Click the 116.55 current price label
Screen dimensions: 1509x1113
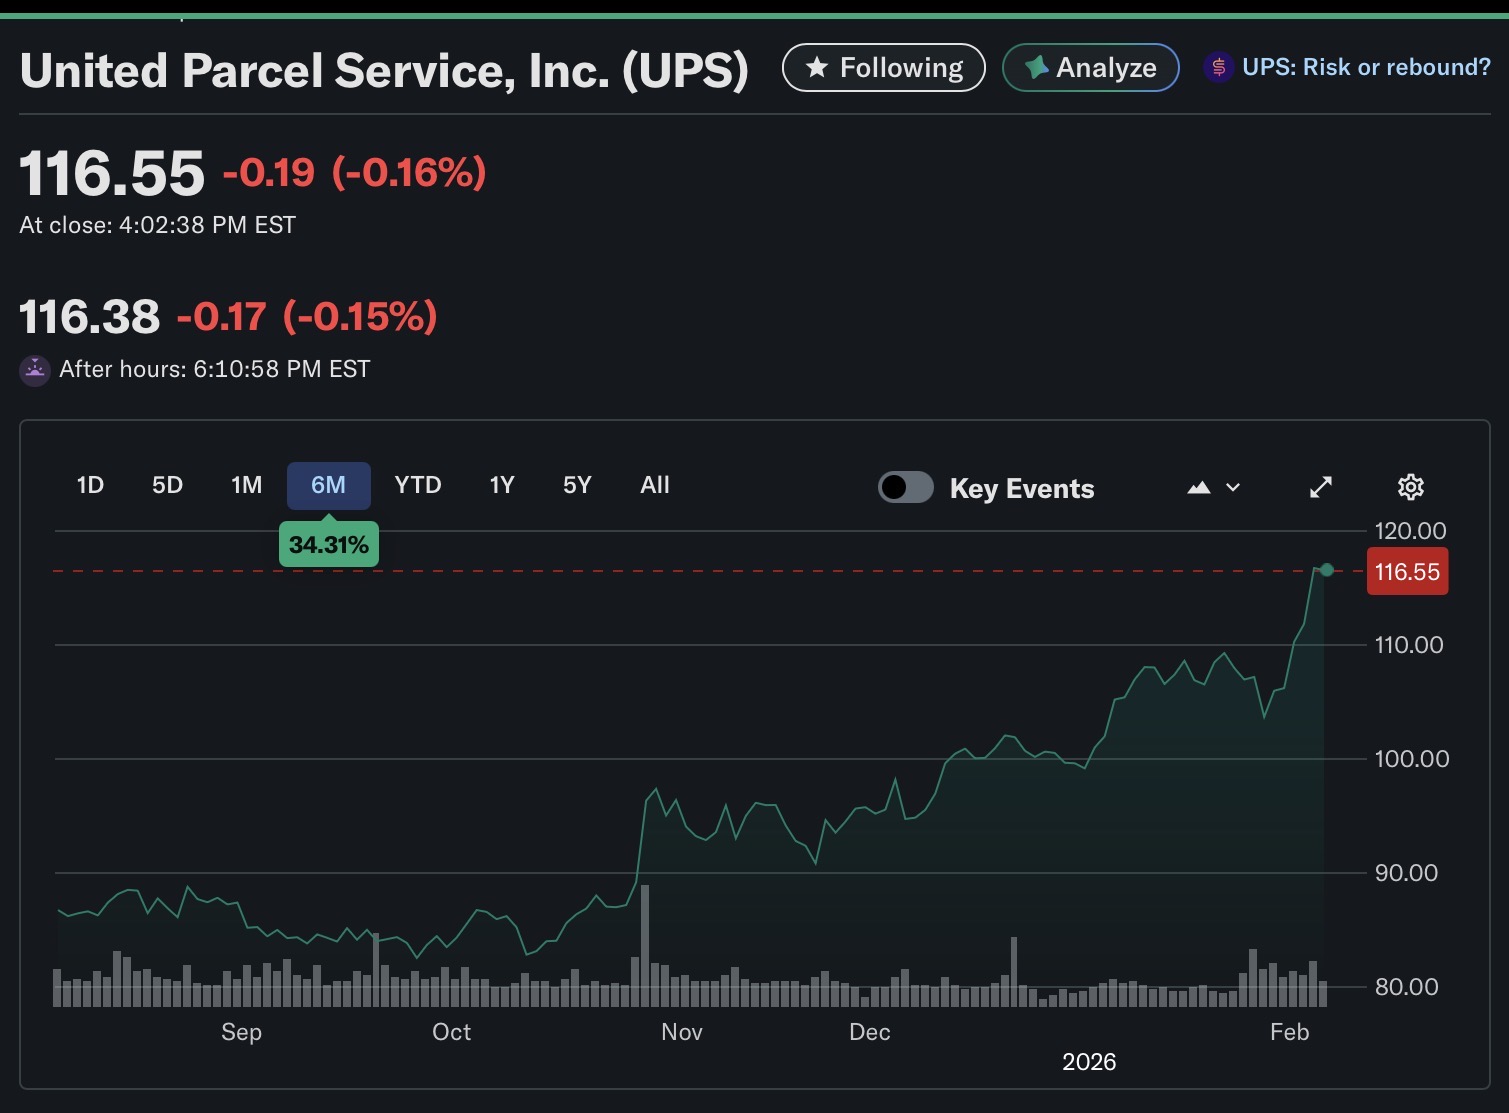tap(1407, 572)
